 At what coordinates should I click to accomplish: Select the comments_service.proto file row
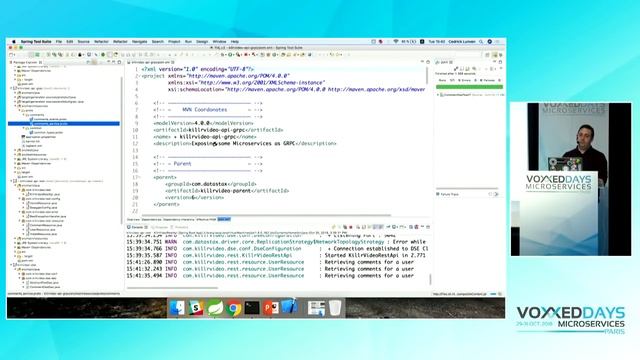64,123
